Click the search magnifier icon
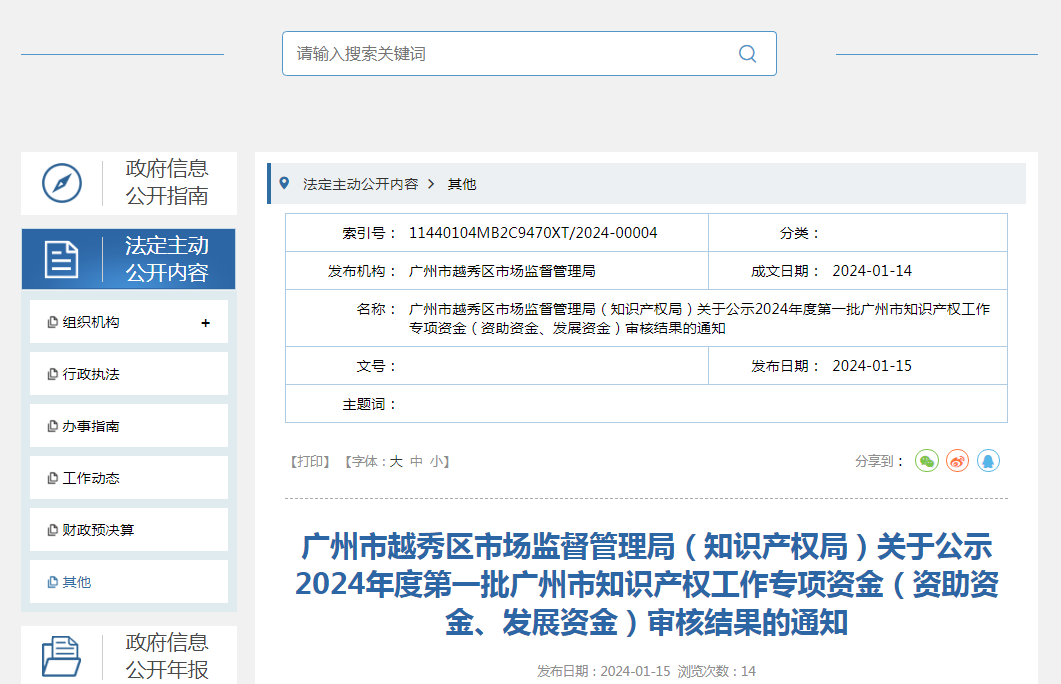The height and width of the screenshot is (684, 1061). click(747, 54)
